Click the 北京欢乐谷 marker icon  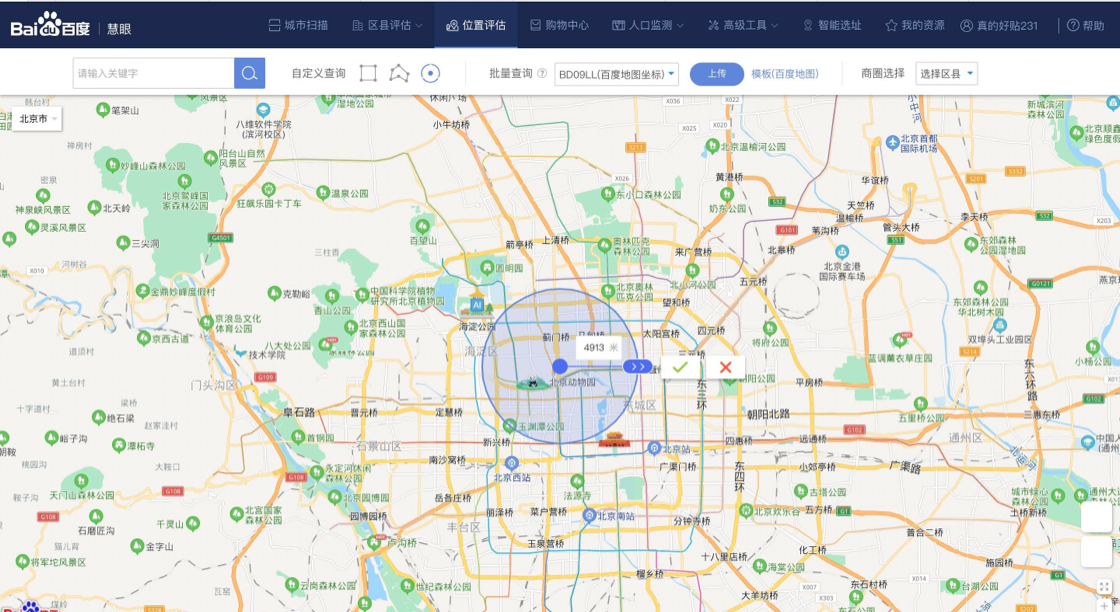pos(746,511)
